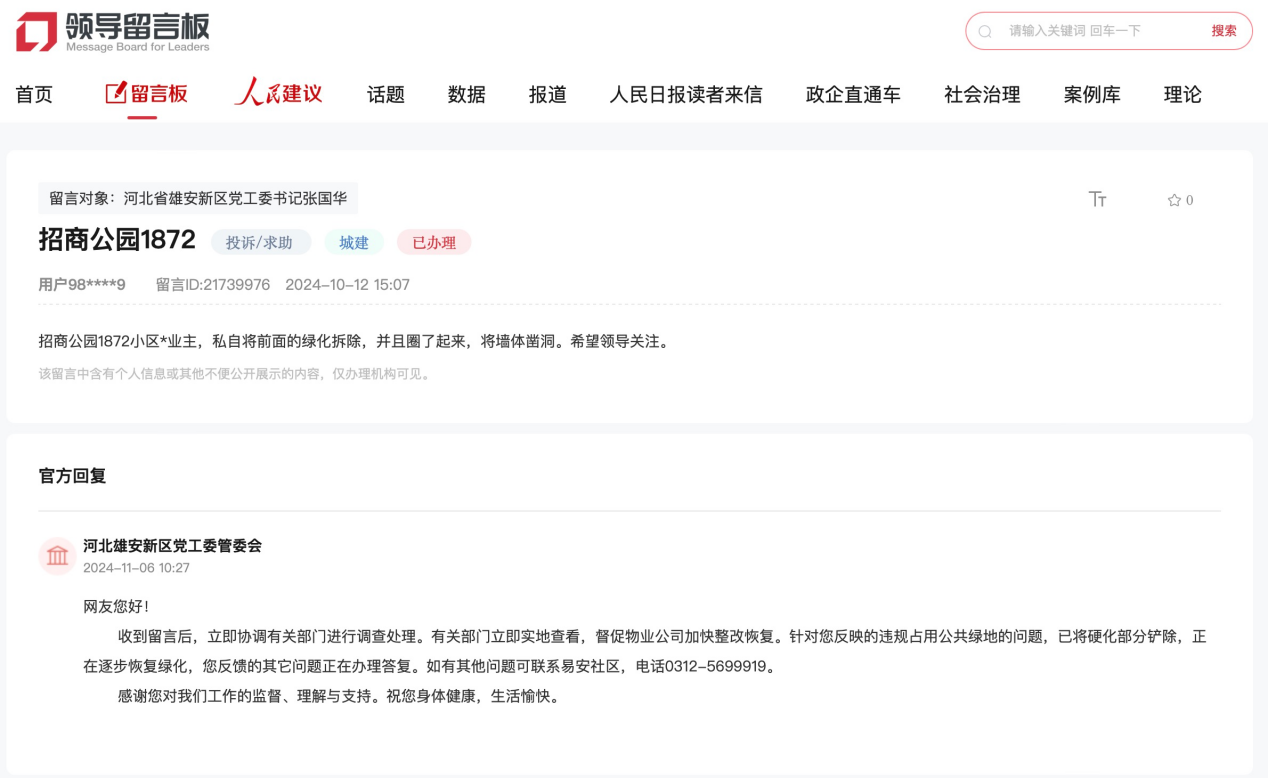Click the 已办理 status tag
The height and width of the screenshot is (778, 1268).
pos(434,242)
